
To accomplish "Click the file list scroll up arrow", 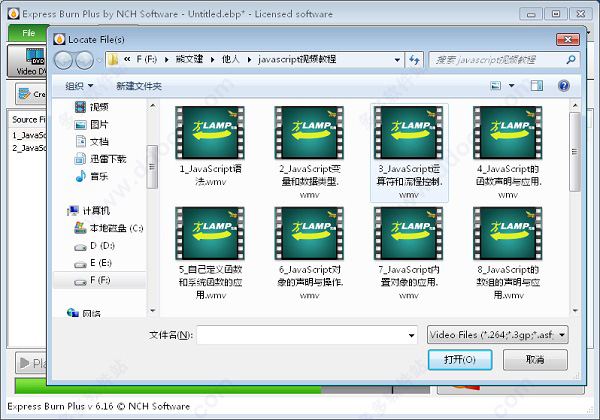I will coord(575,105).
